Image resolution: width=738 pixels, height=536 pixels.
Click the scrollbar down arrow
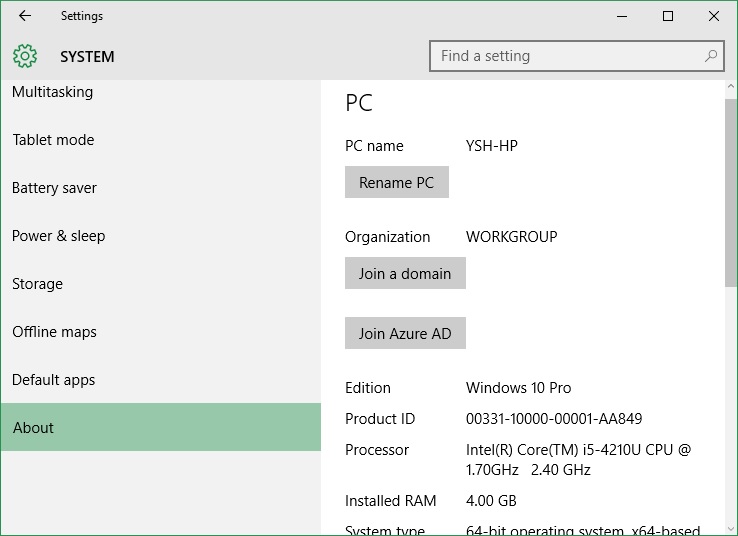[730, 529]
